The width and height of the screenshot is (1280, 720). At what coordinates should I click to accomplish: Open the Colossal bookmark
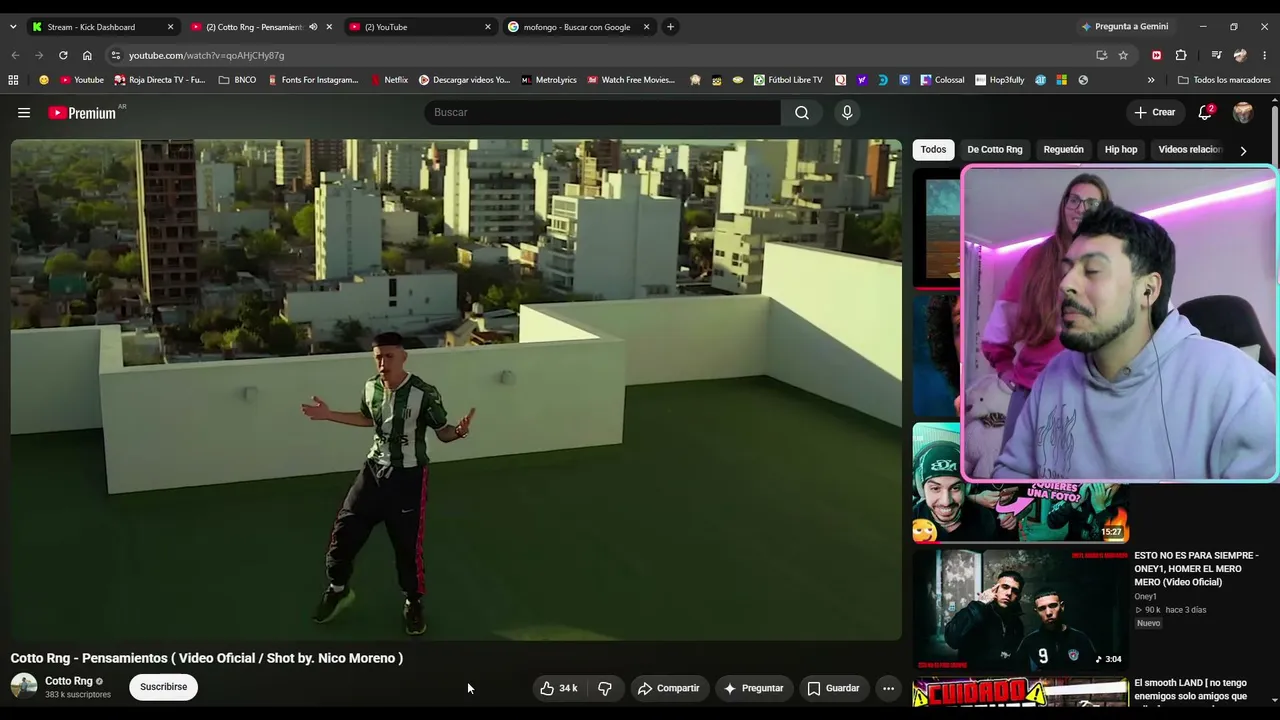coord(942,80)
